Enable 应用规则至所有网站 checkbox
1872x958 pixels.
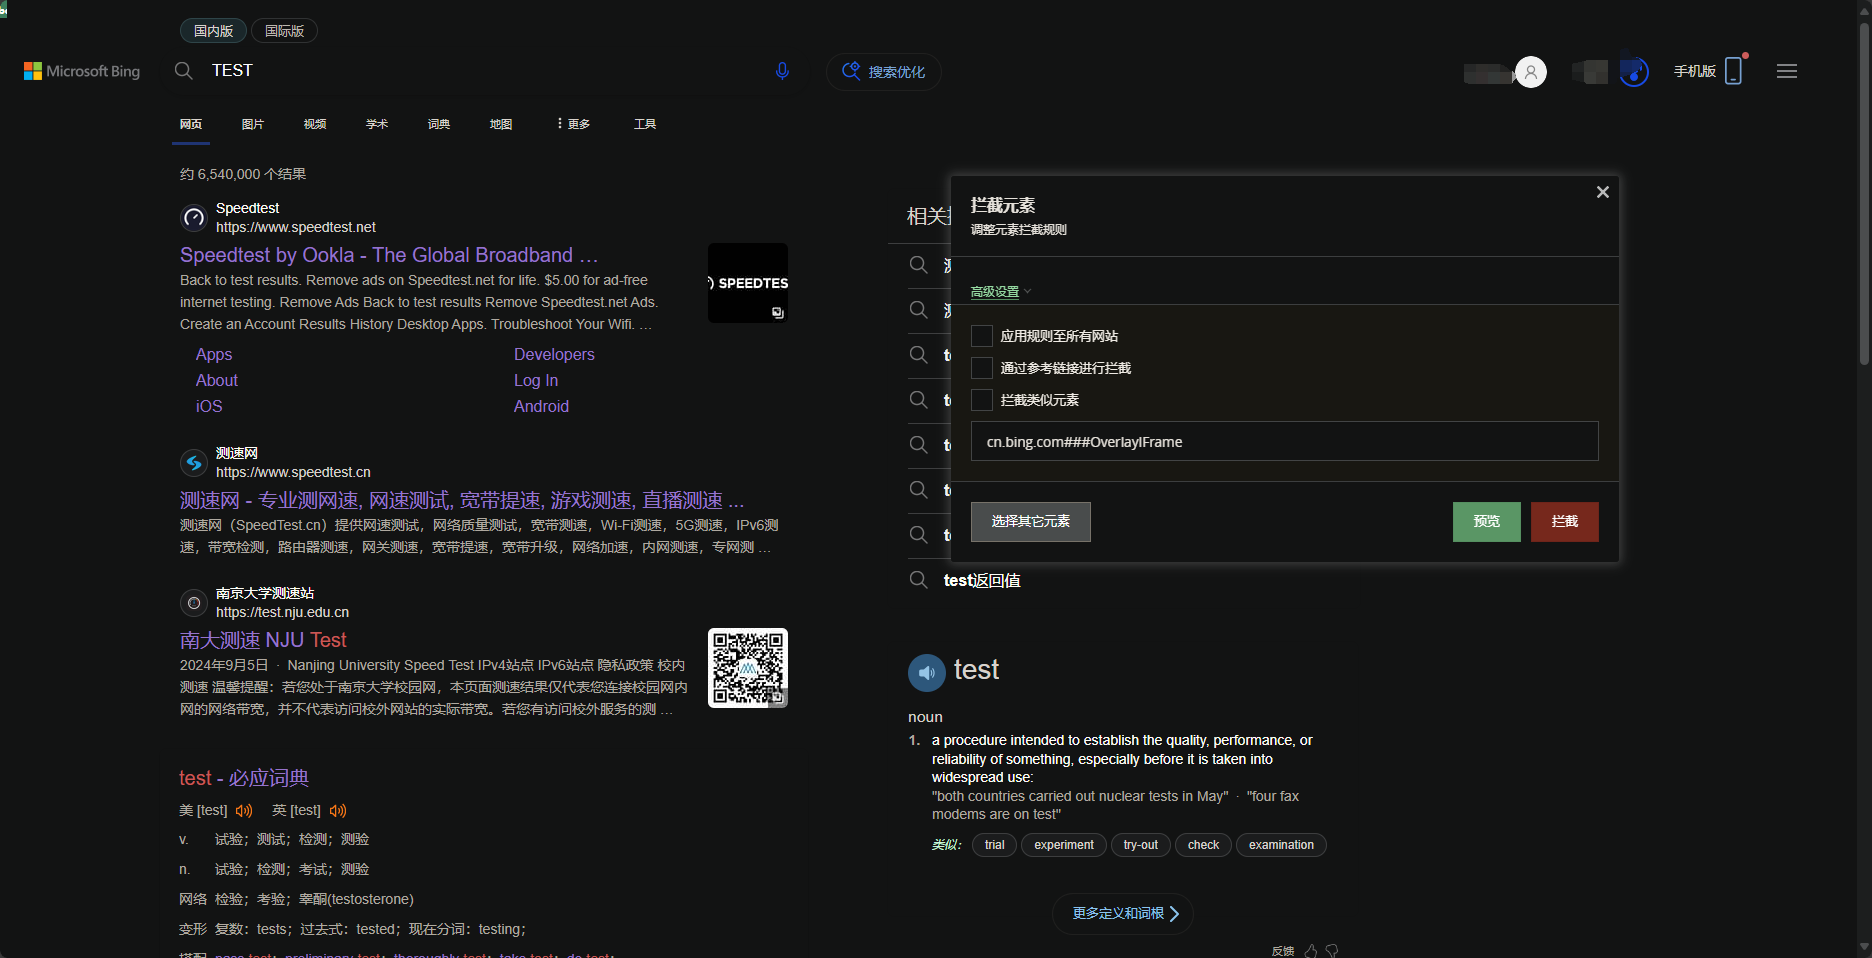(982, 336)
